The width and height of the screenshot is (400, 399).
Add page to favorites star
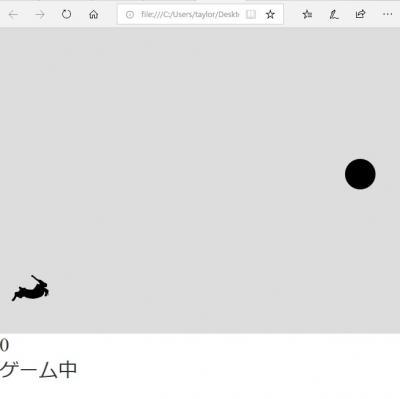(x=270, y=14)
